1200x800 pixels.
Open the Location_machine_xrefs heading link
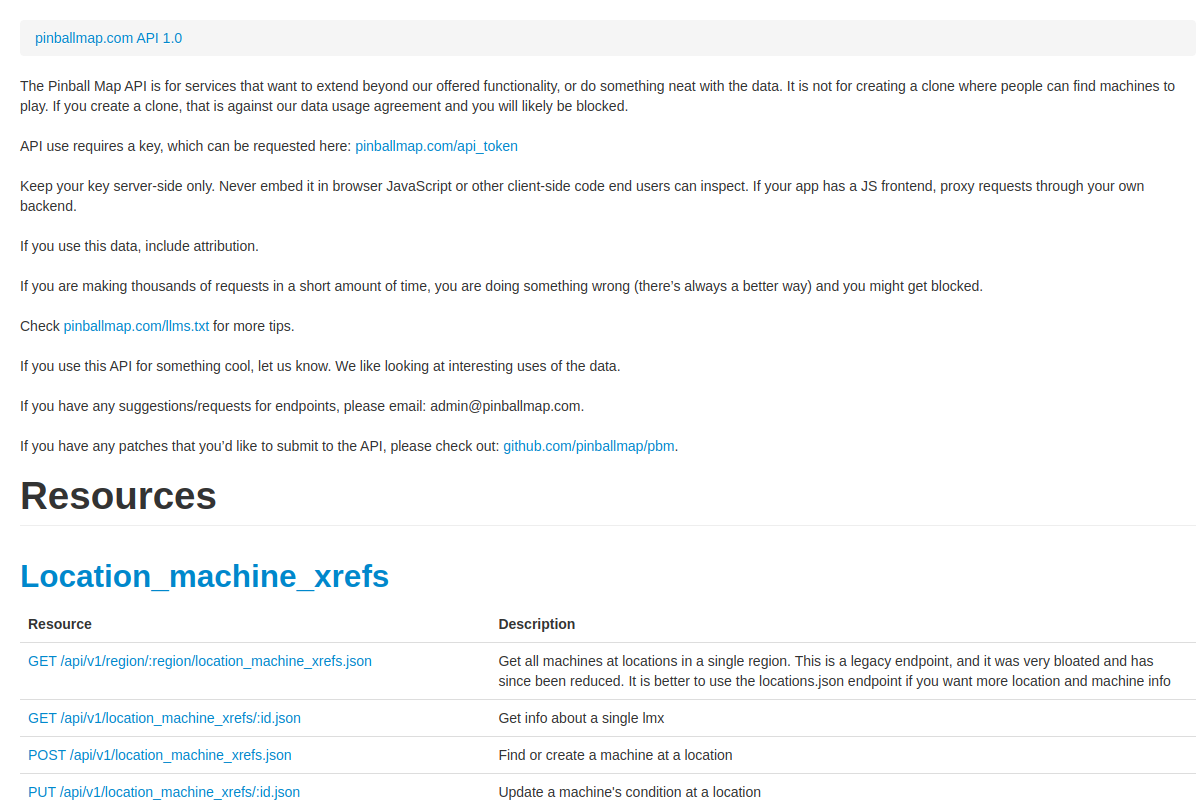(x=204, y=576)
